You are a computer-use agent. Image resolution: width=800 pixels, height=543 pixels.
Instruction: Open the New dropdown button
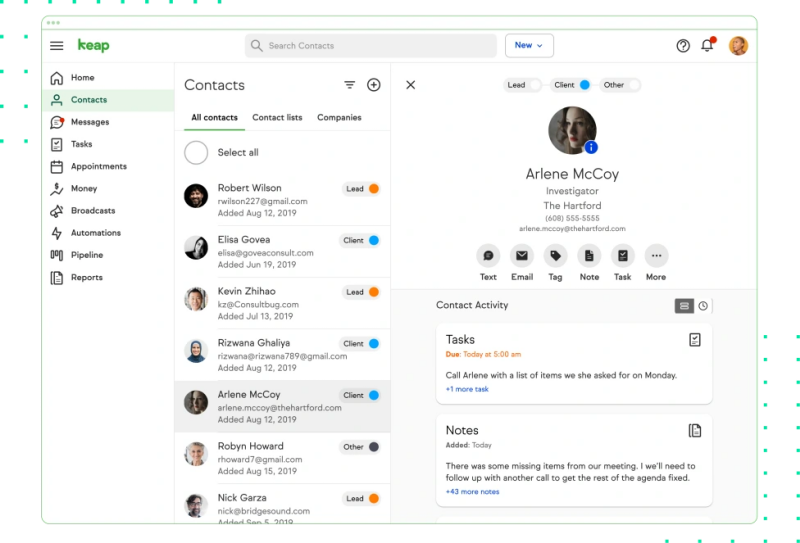tap(529, 45)
